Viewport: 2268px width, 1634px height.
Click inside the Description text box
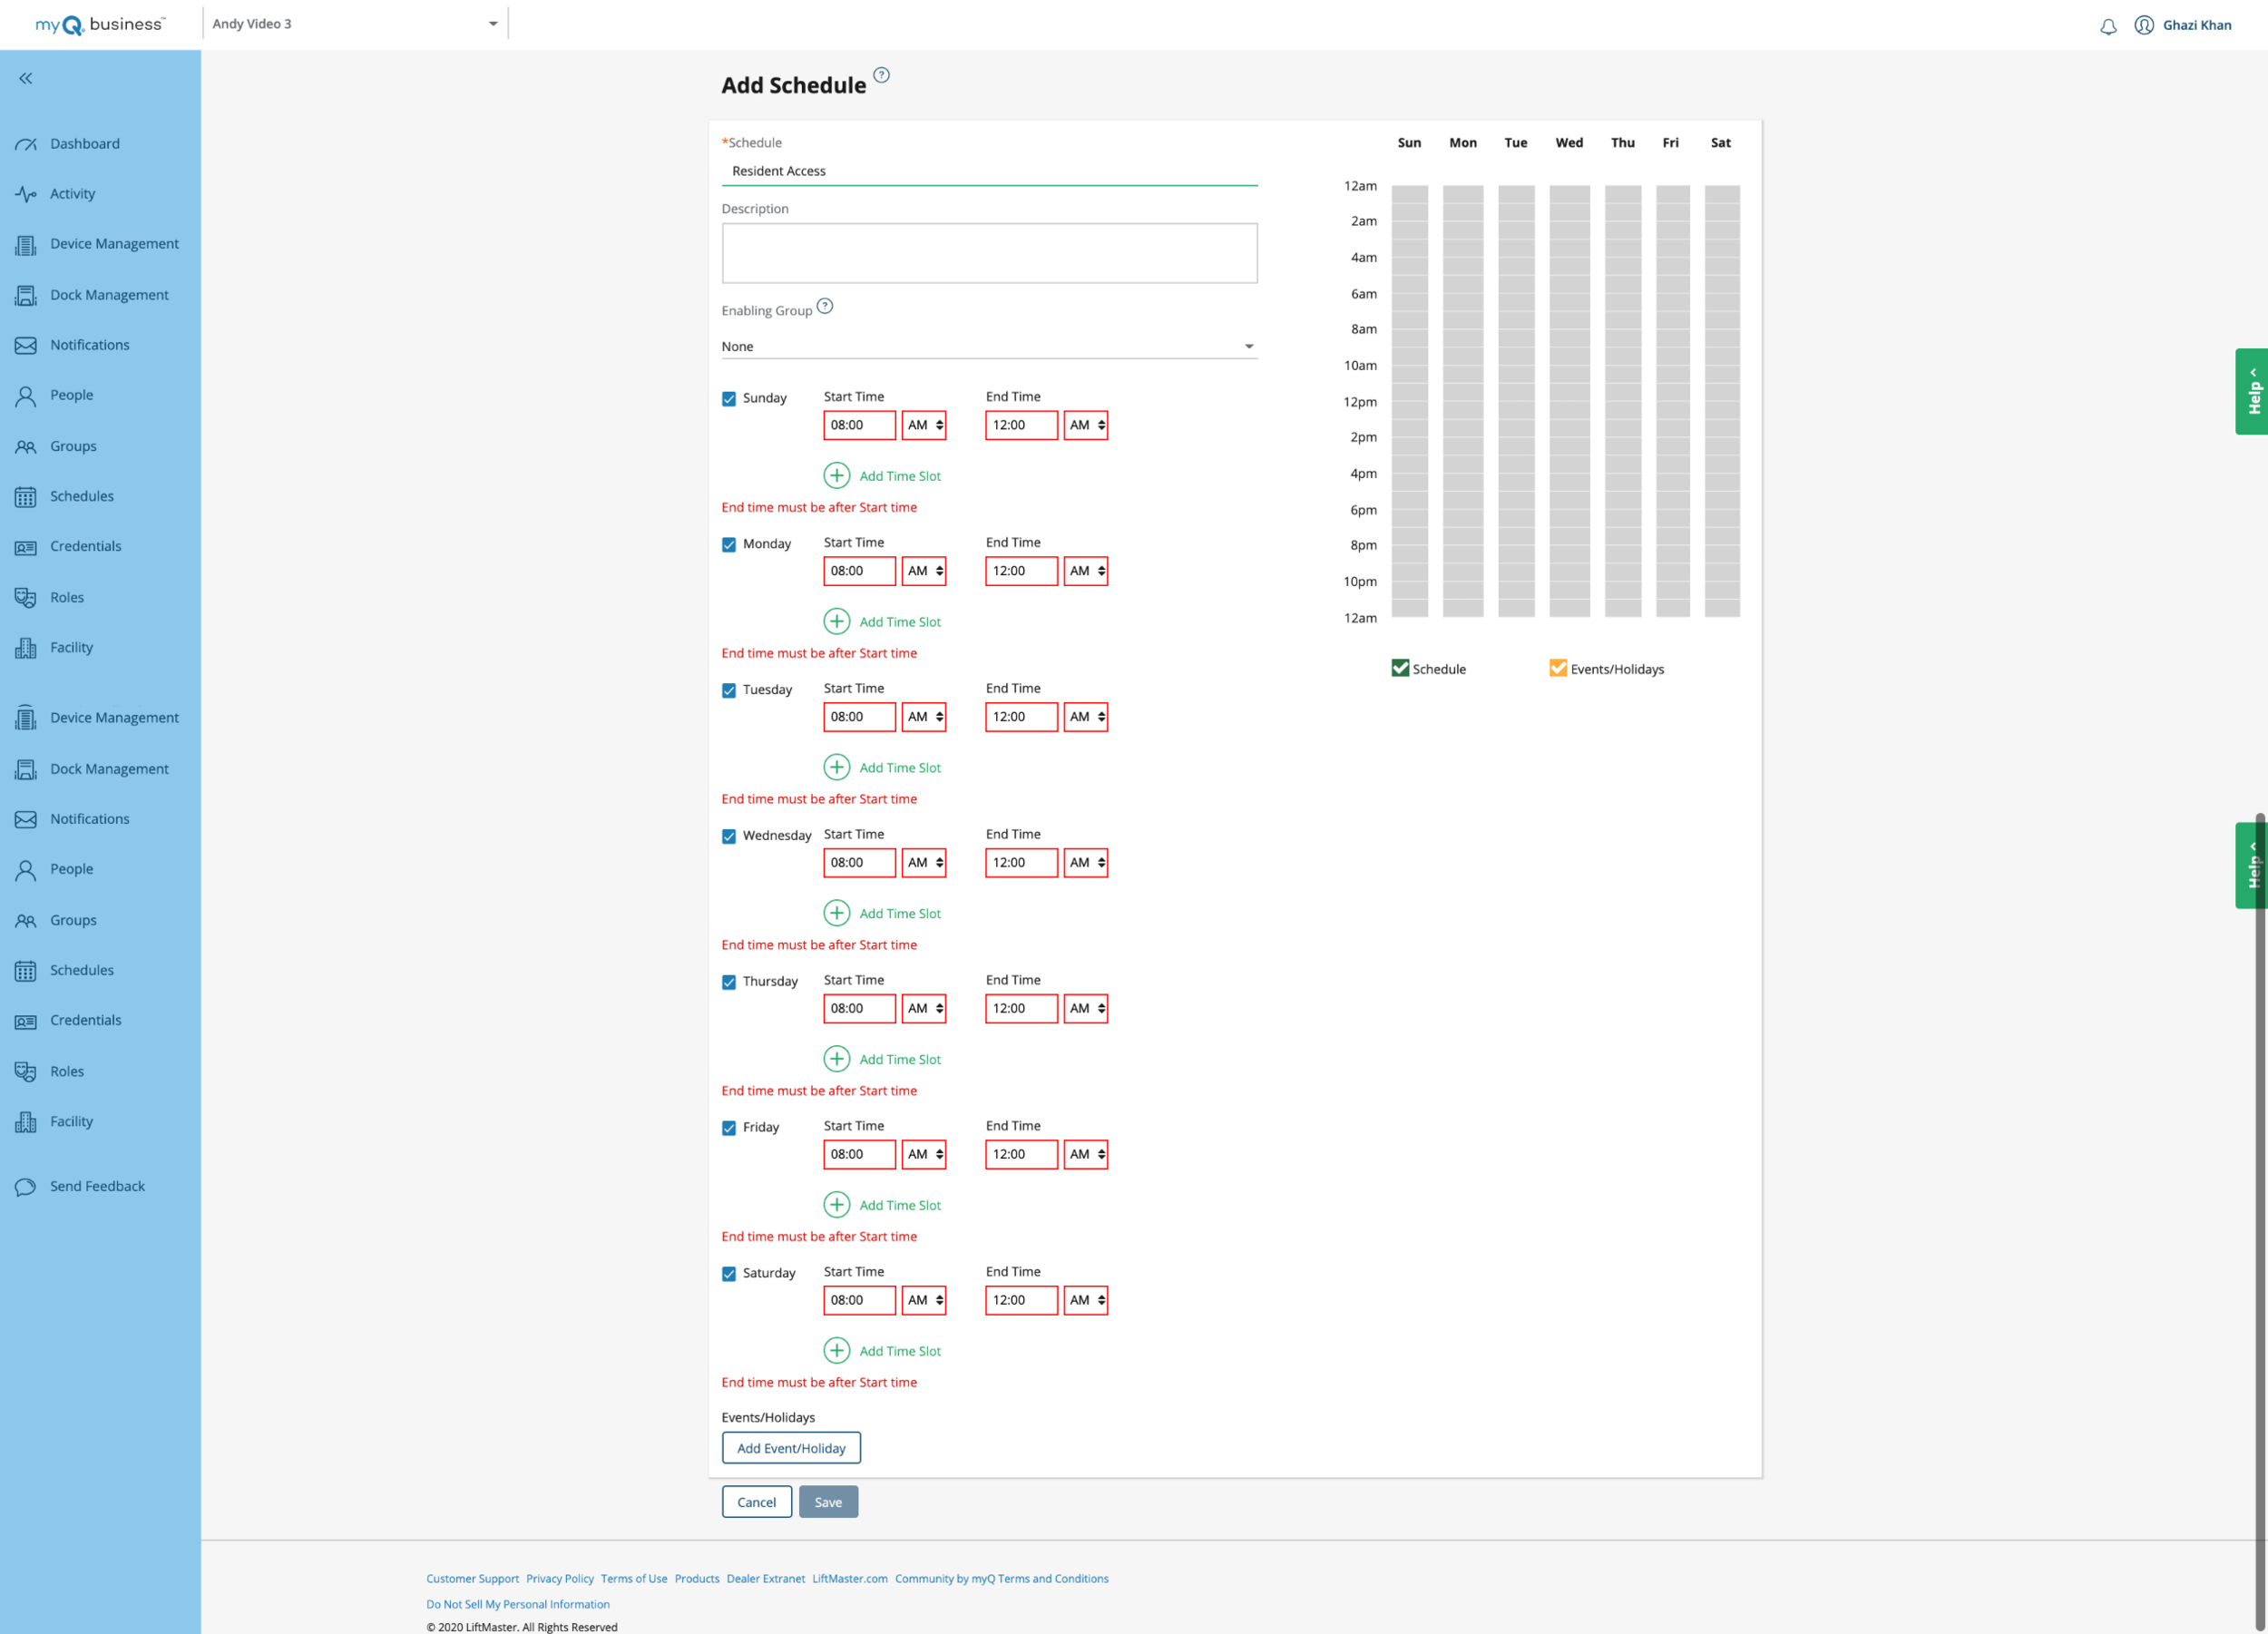click(x=988, y=252)
